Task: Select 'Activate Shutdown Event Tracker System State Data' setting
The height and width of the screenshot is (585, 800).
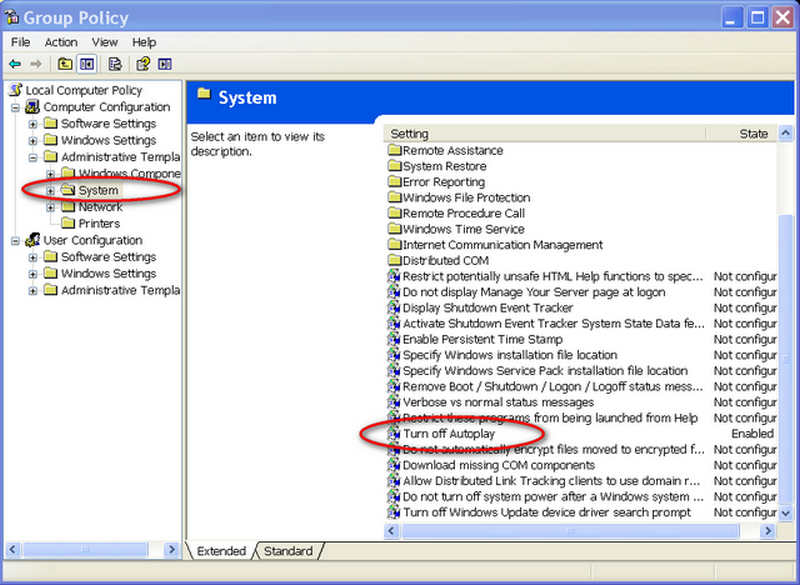Action: coord(554,323)
